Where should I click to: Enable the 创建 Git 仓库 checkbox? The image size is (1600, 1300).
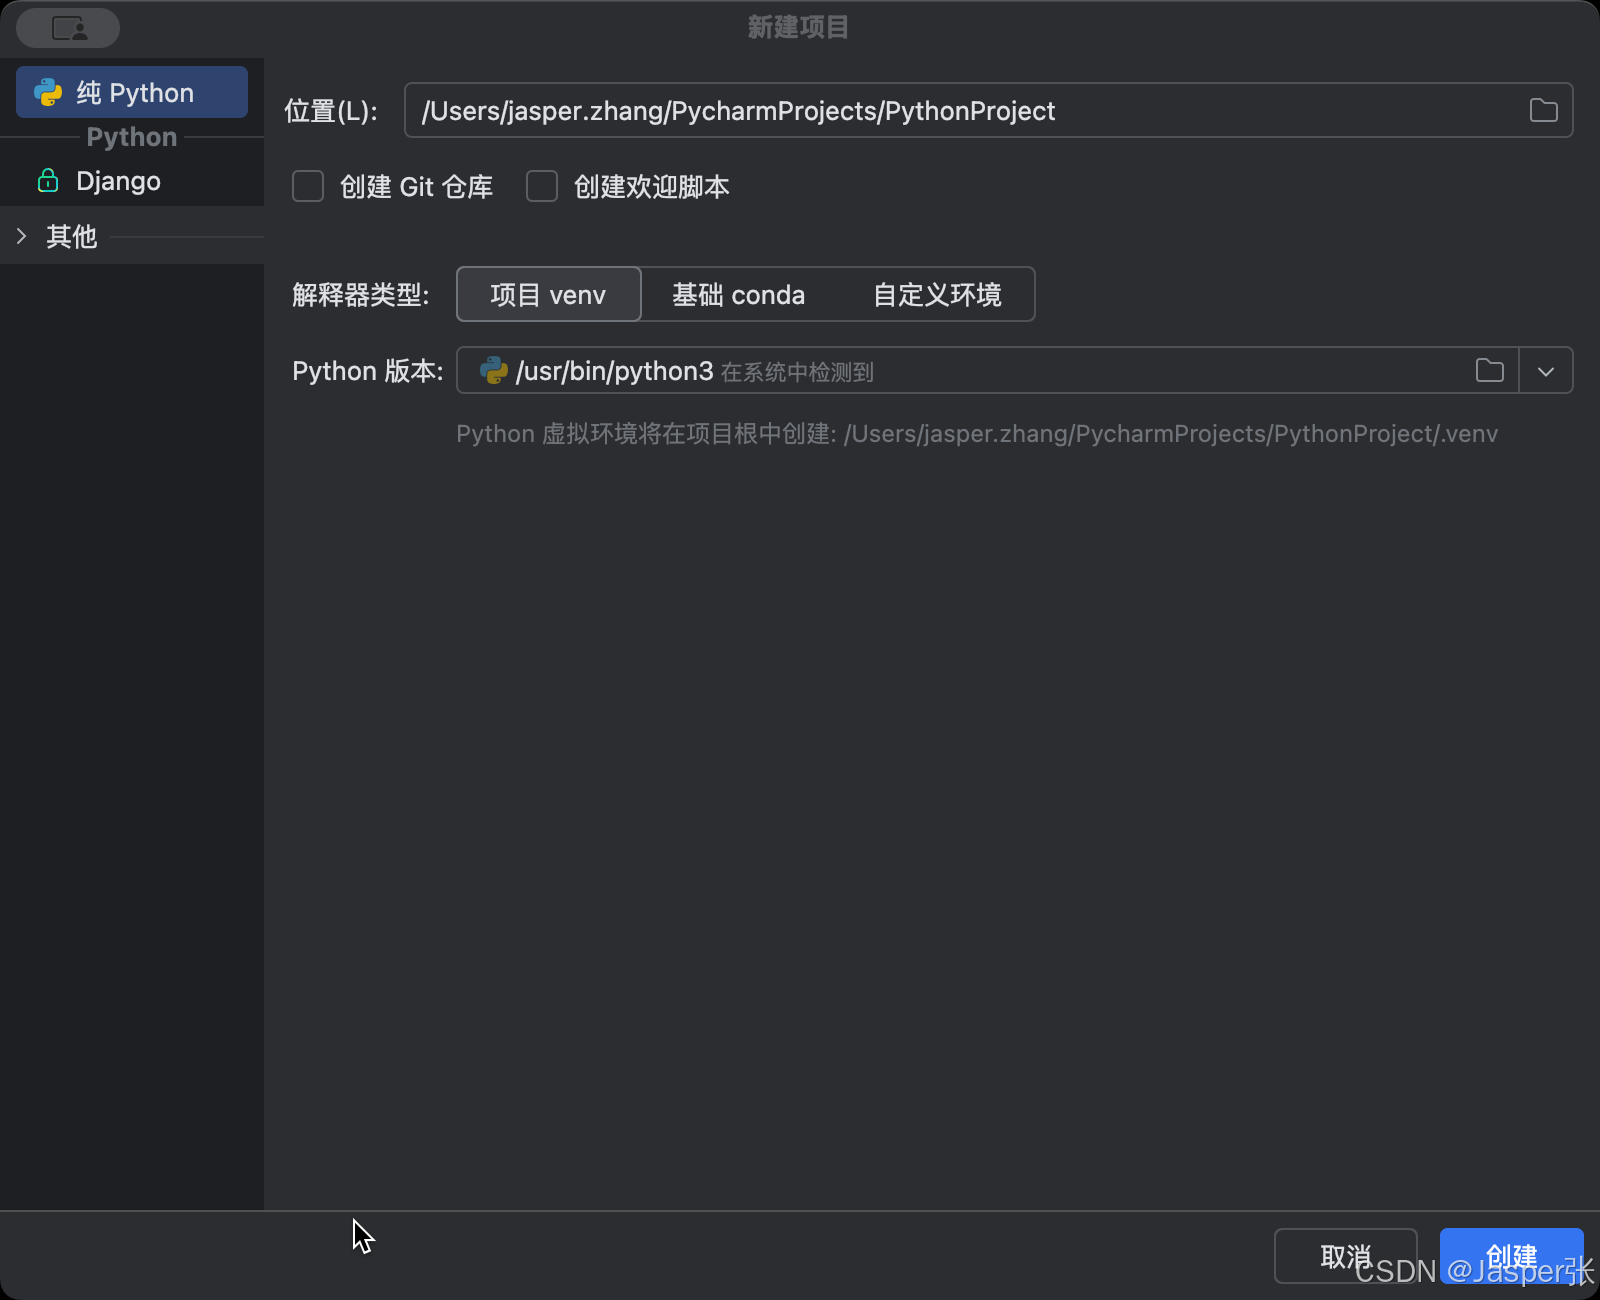308,186
